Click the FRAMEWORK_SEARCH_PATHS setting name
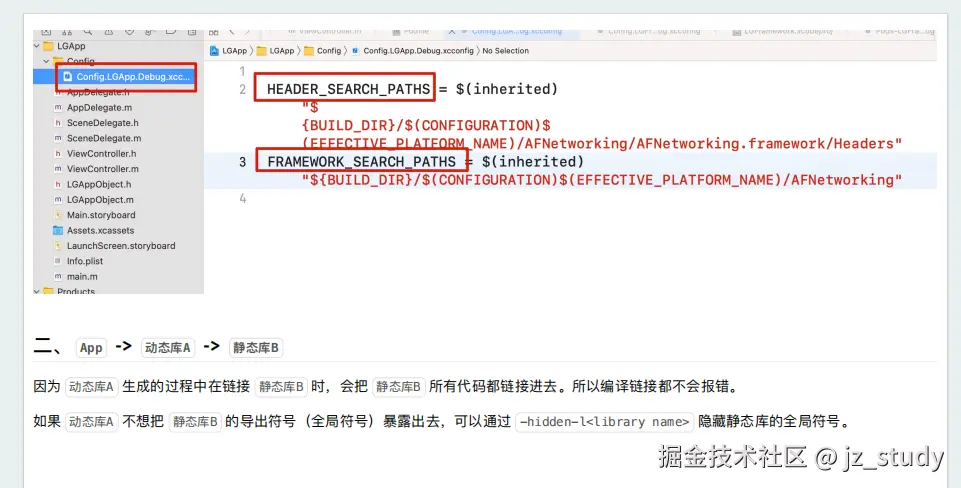The width and height of the screenshot is (961, 488). [362, 162]
